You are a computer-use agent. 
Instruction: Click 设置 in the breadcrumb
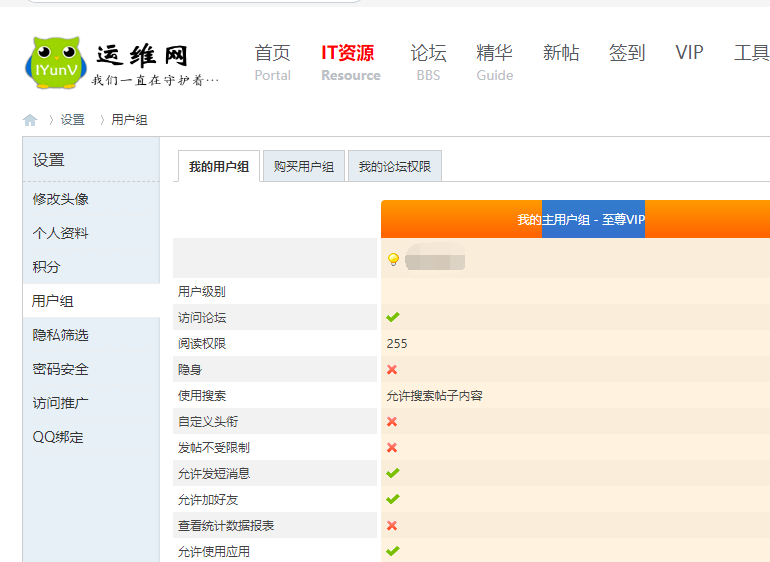tap(73, 120)
